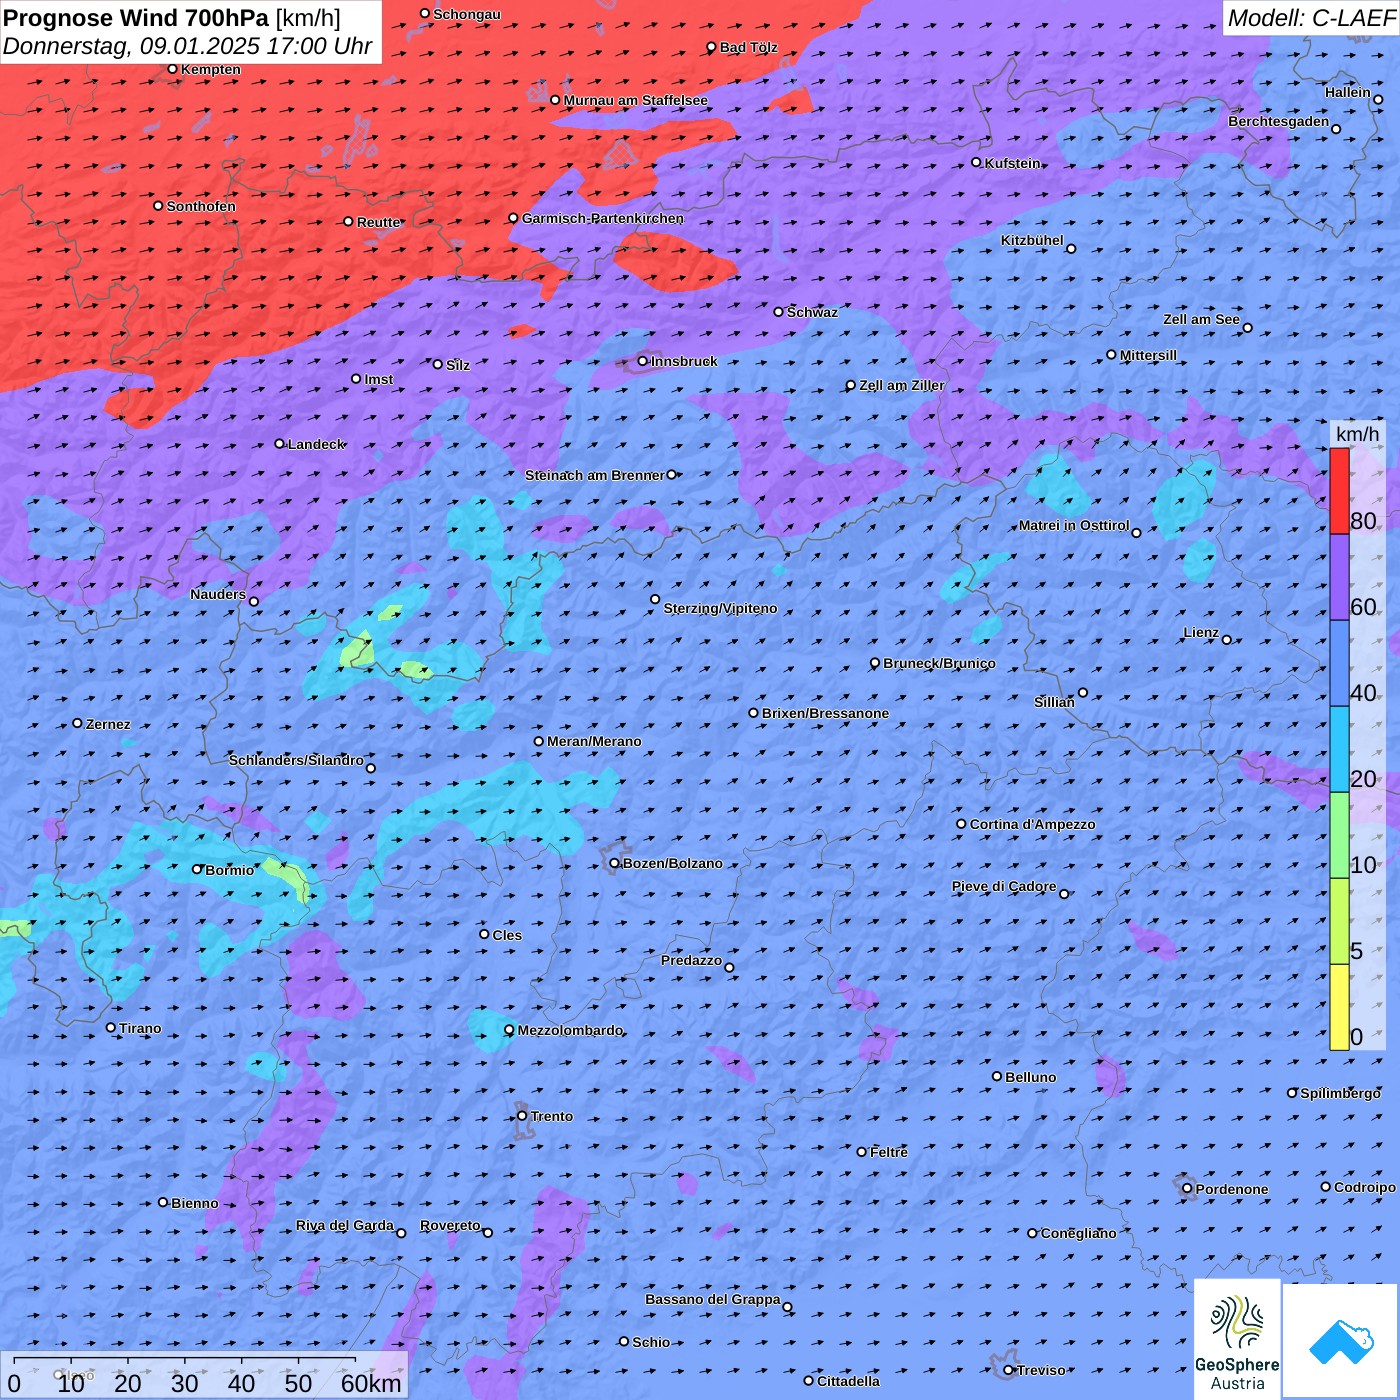This screenshot has width=1400, height=1400.
Task: Click the blue cloud arrow logo
Action: click(x=1340, y=1341)
